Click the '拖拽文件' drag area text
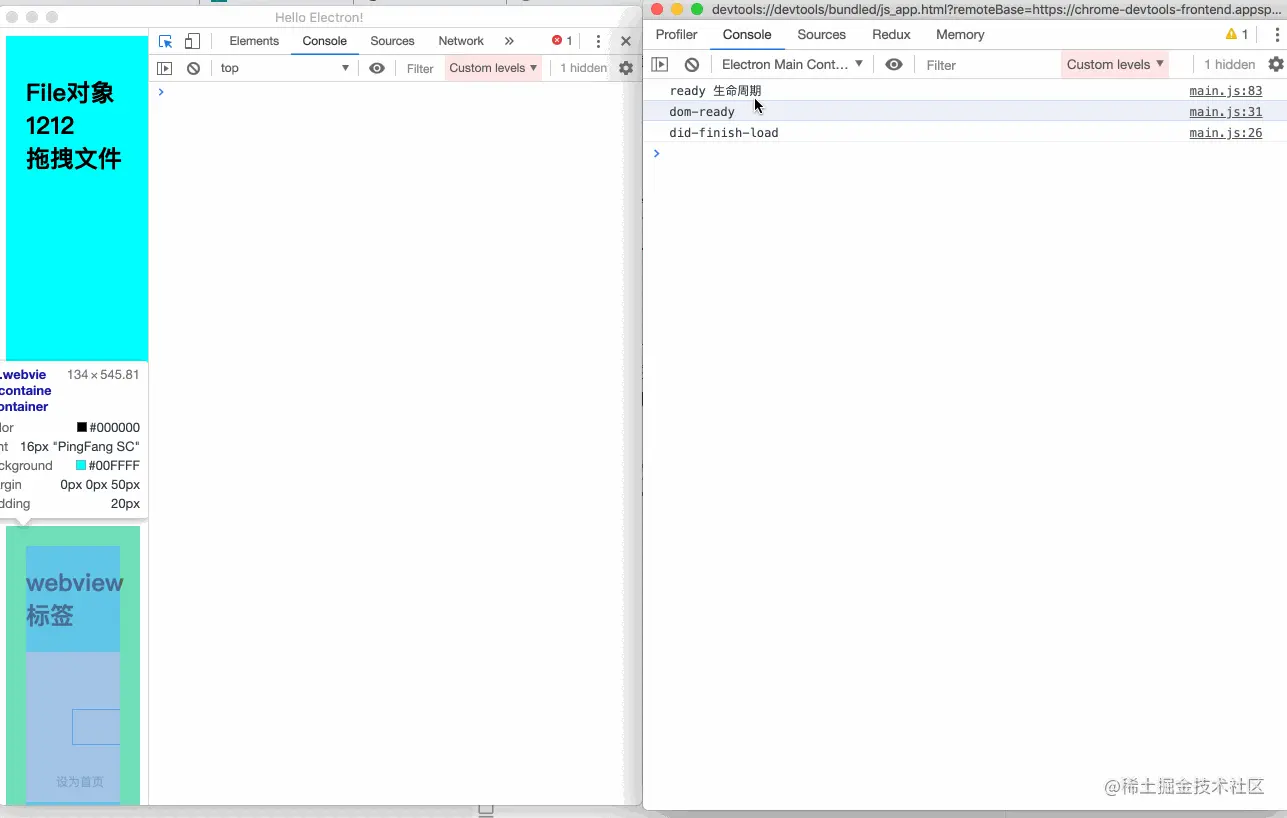This screenshot has width=1287, height=818. pyautogui.click(x=73, y=158)
